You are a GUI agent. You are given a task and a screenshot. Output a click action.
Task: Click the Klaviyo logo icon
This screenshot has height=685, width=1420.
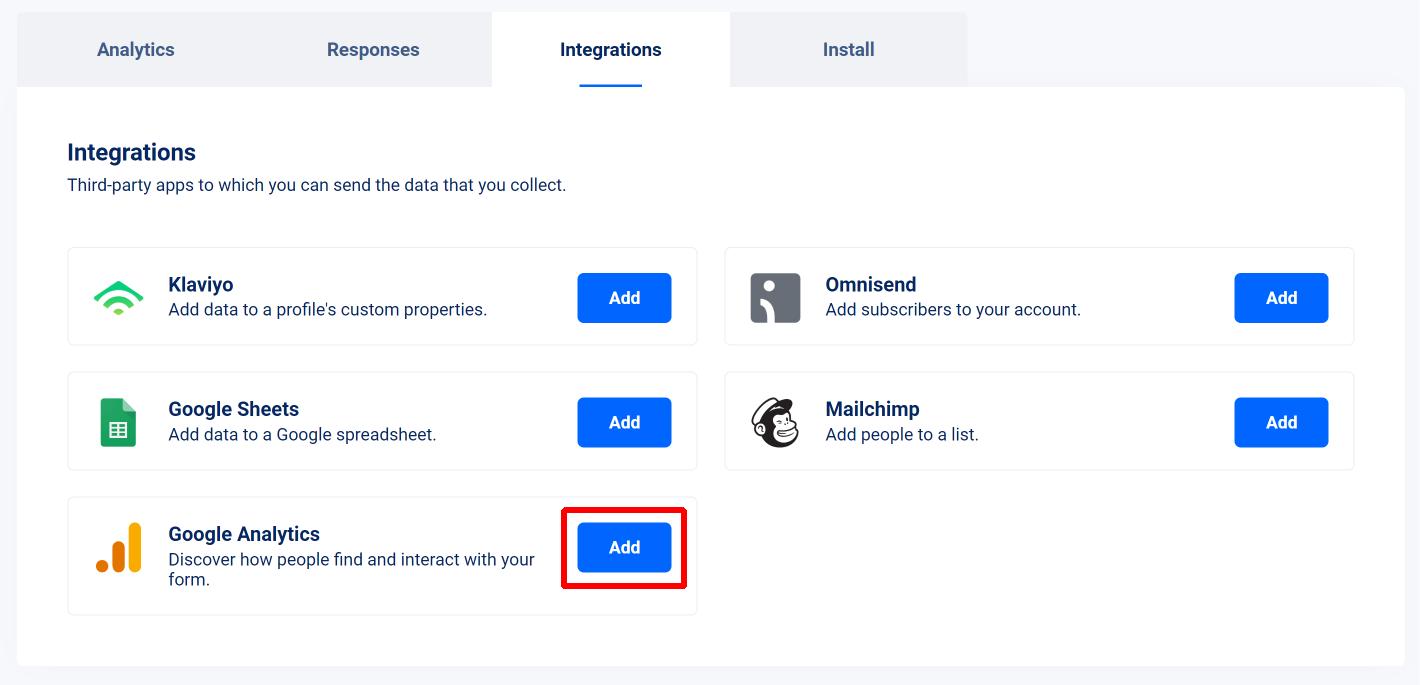coord(118,297)
